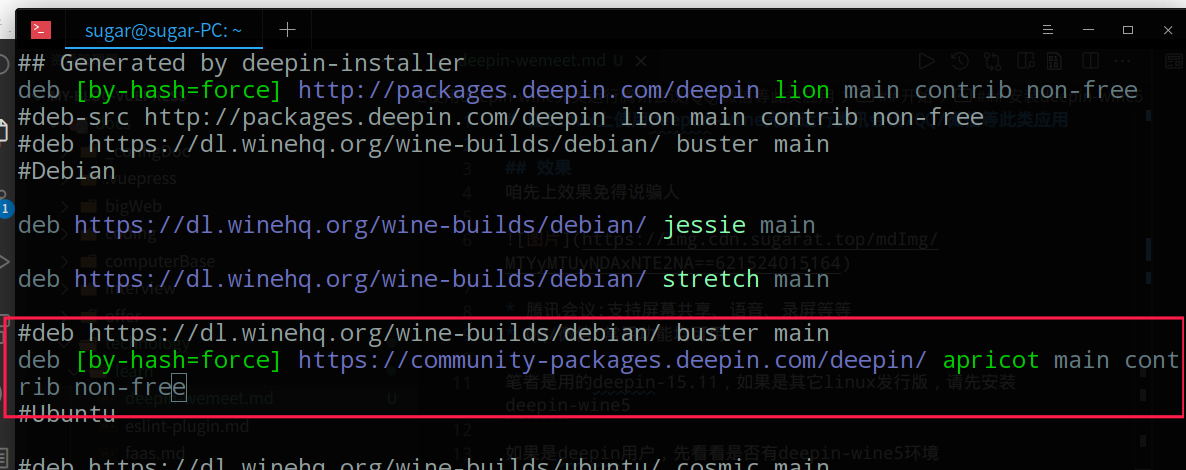Click the 'rib non-free' wrapped line at the cursor
The height and width of the screenshot is (470, 1186).
point(101,388)
